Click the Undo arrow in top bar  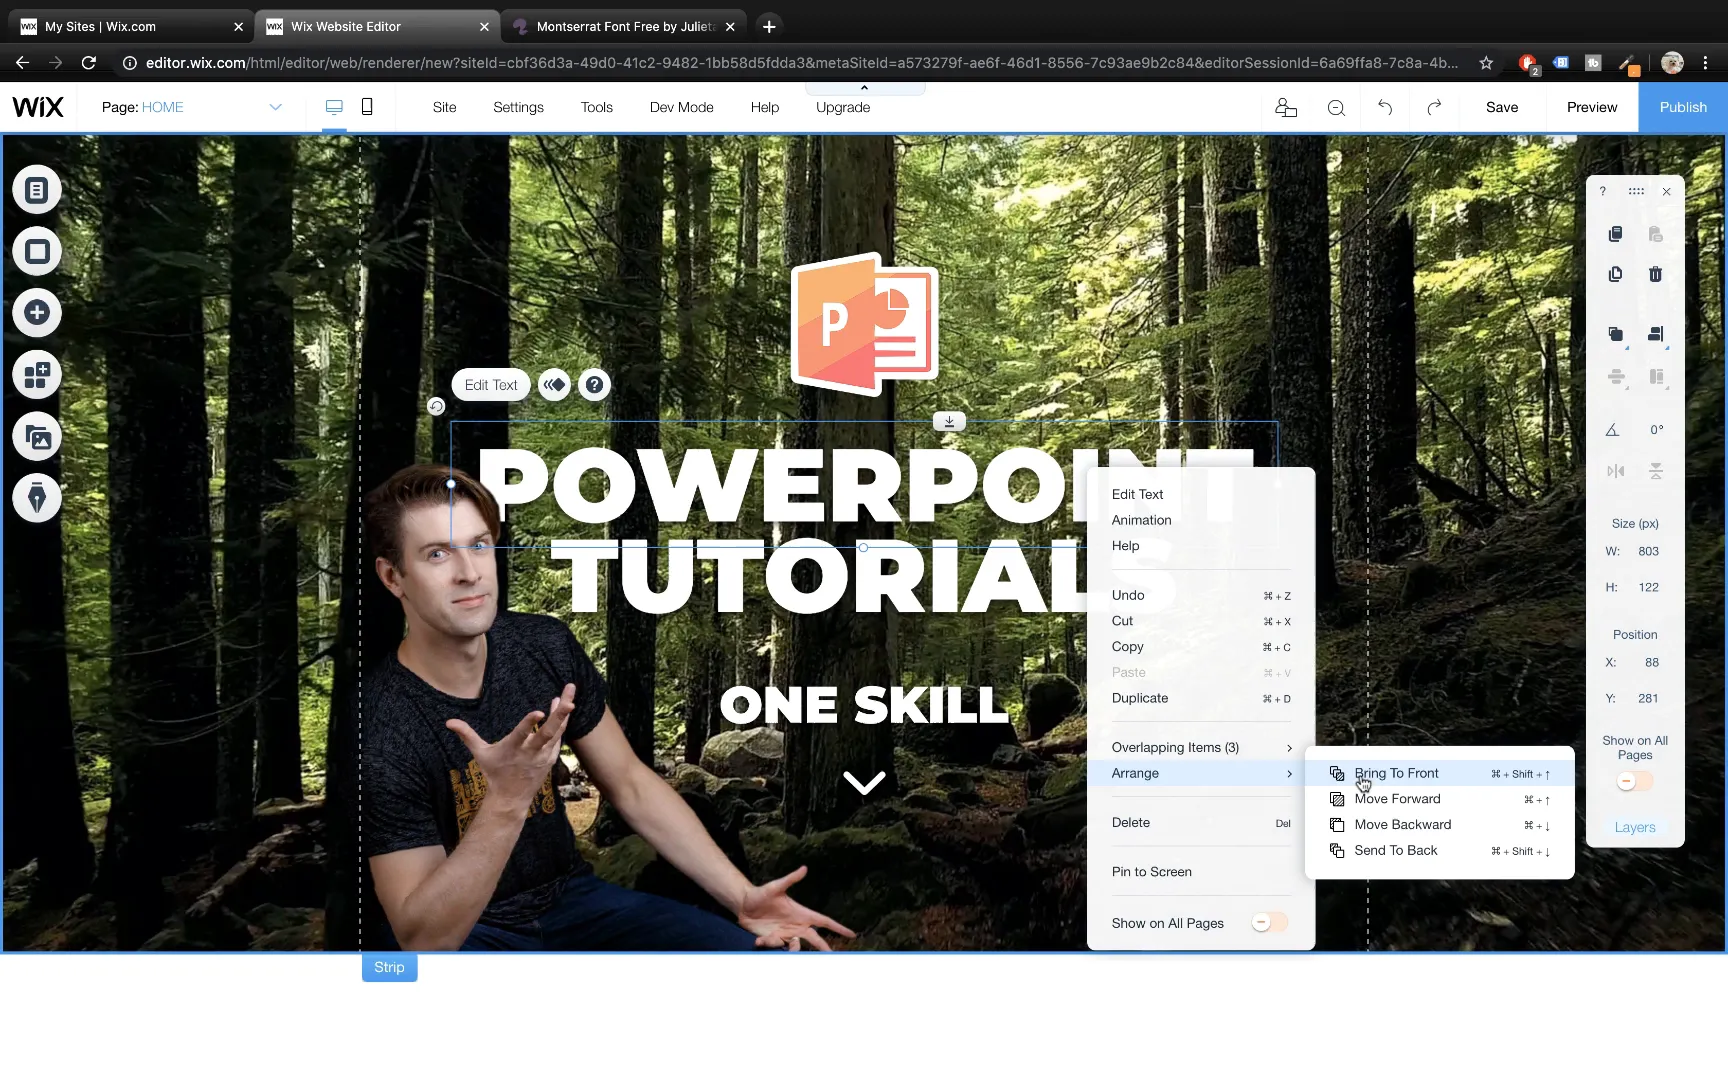coord(1385,107)
